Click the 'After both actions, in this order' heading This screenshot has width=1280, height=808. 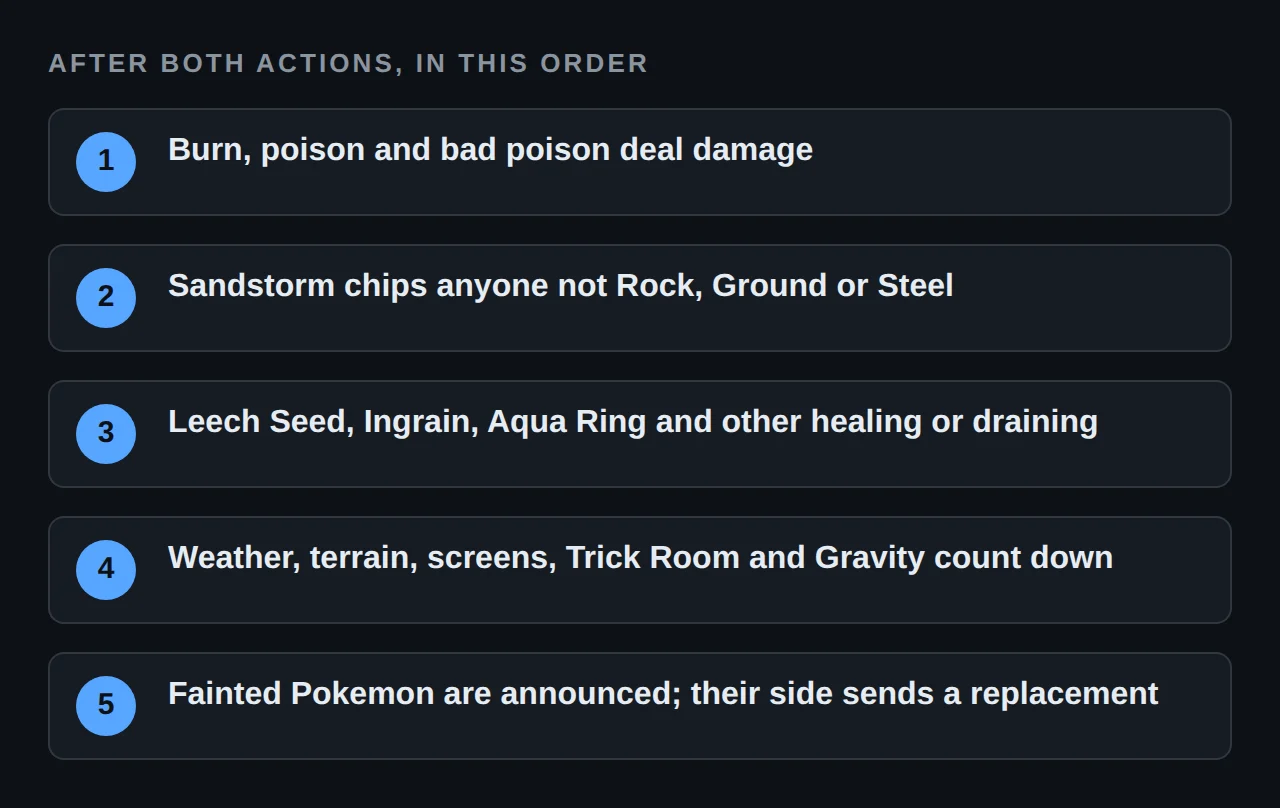(x=348, y=63)
